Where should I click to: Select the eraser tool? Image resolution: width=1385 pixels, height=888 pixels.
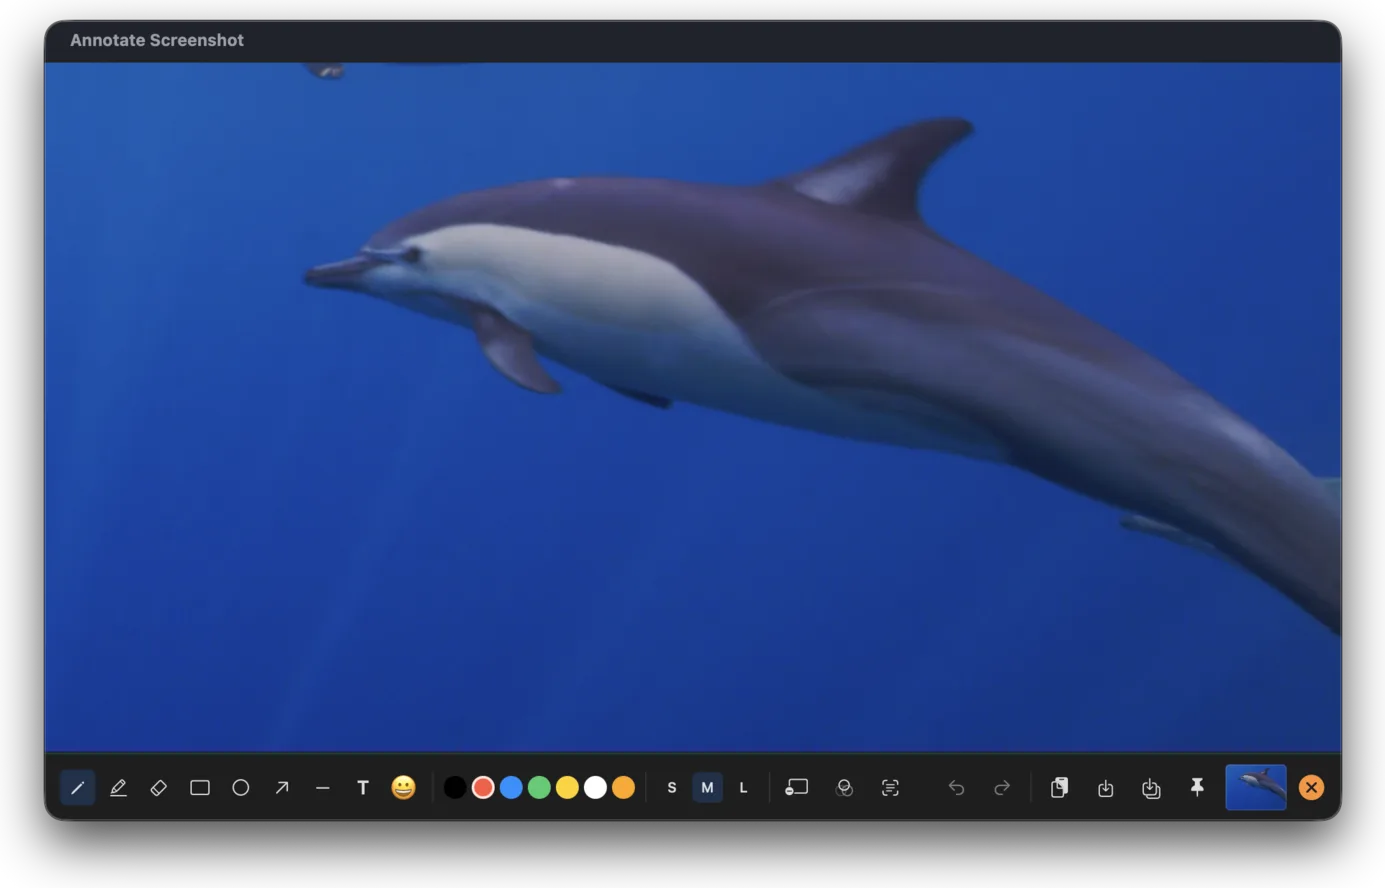159,788
